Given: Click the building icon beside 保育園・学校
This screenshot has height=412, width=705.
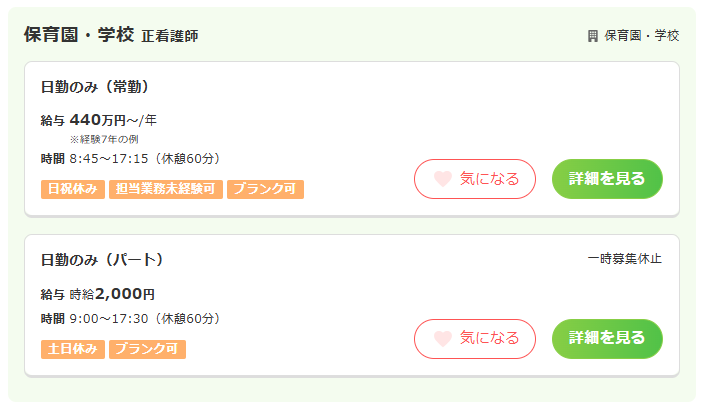Looking at the screenshot, I should [592, 36].
